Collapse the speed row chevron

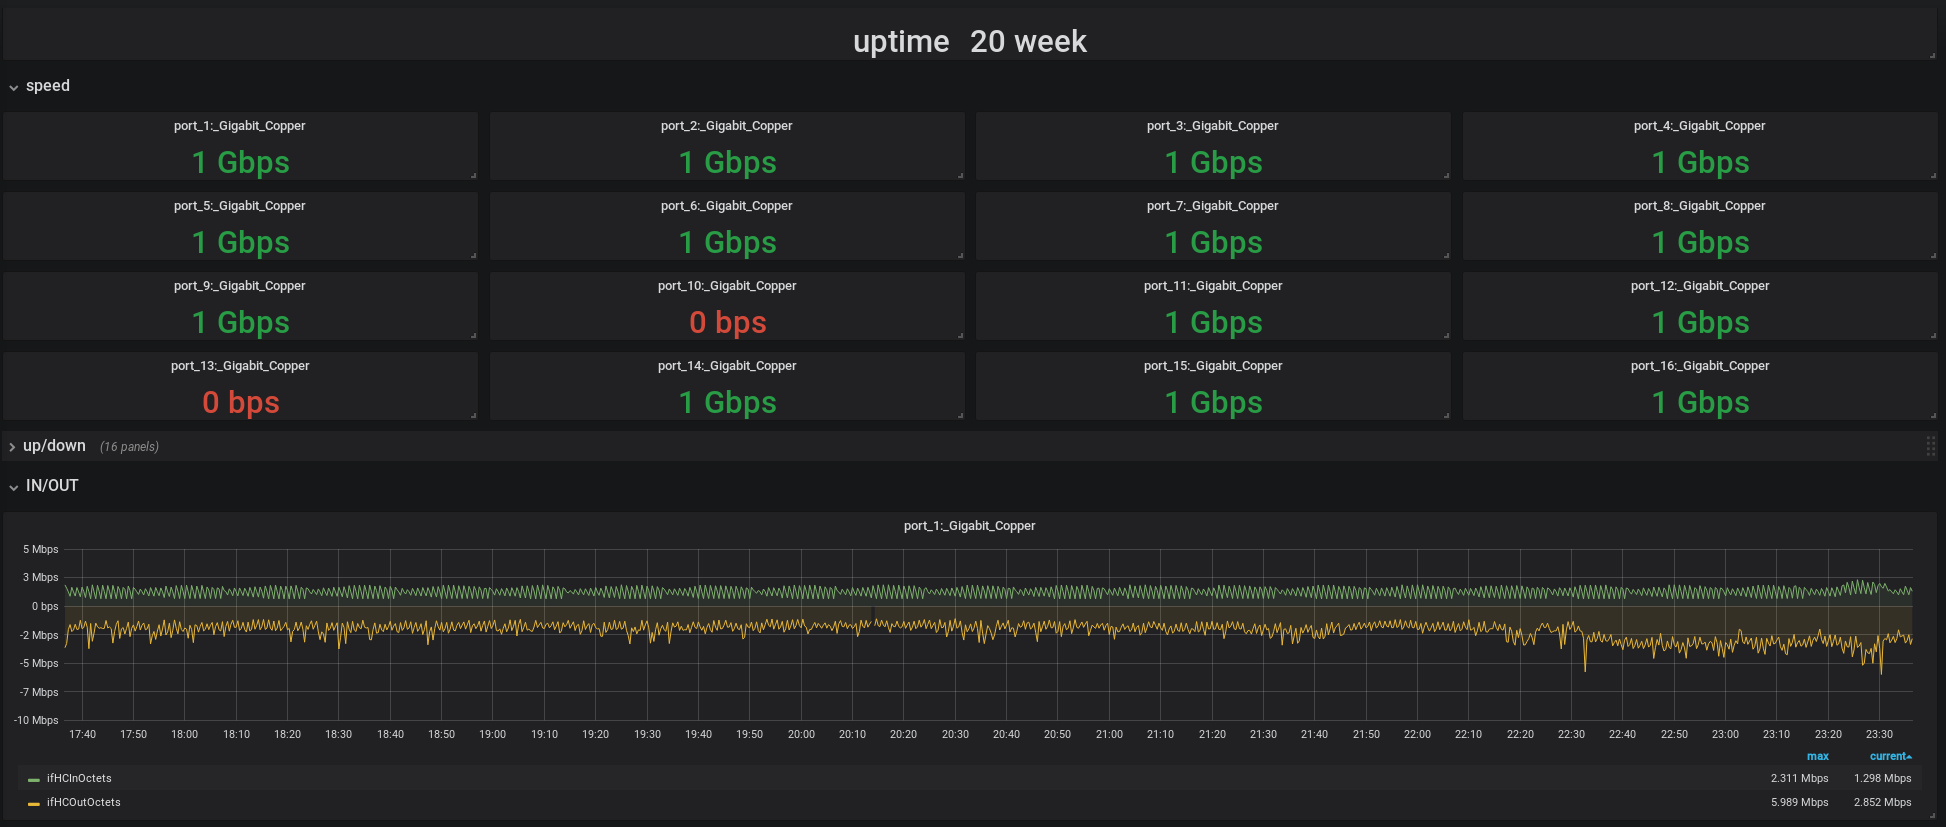coord(14,87)
